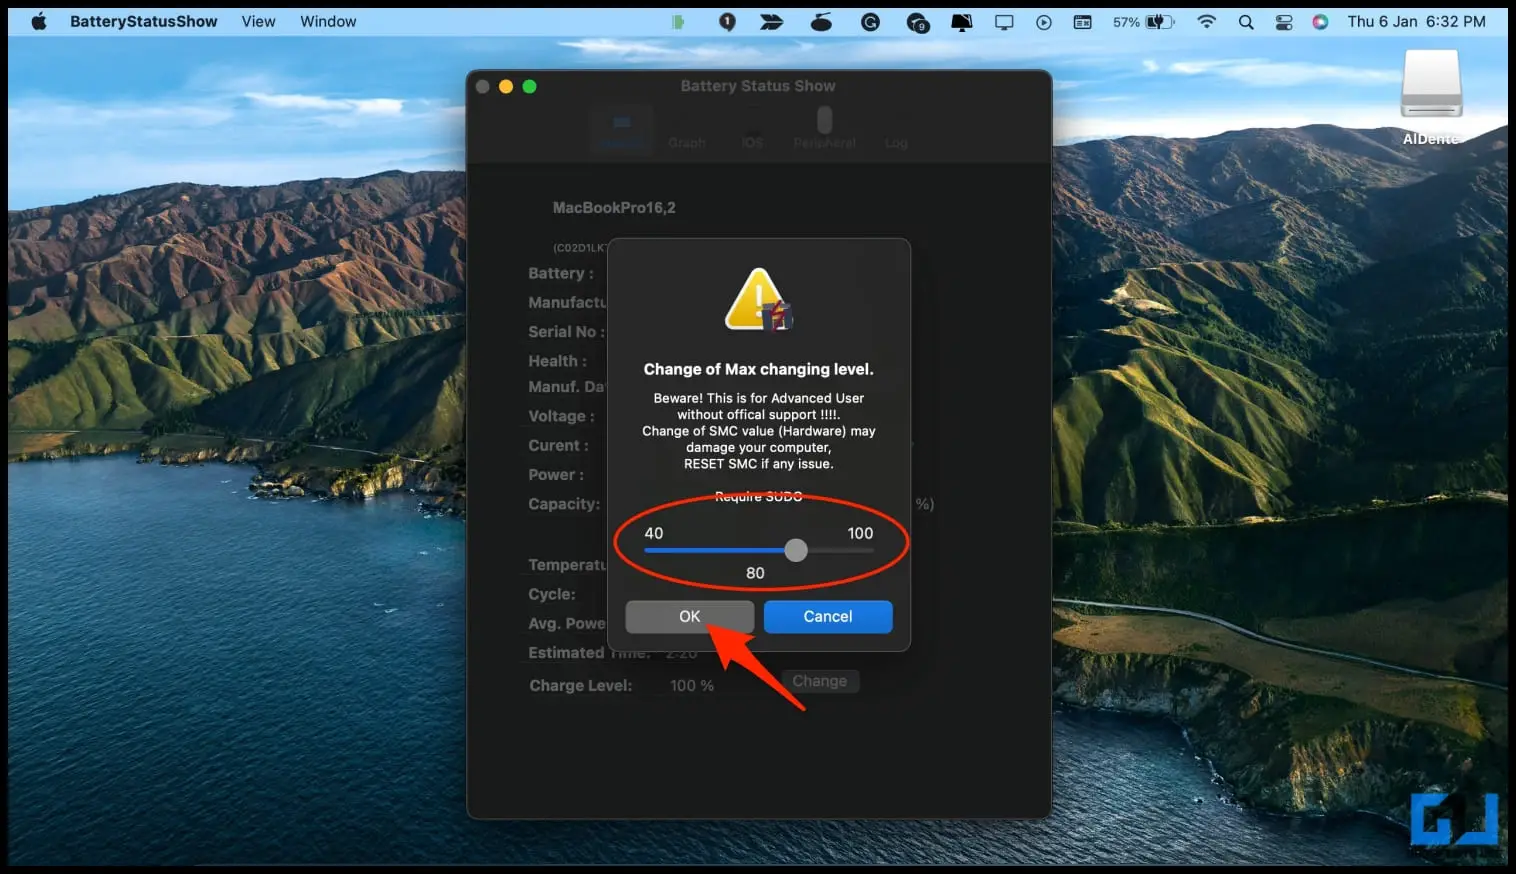1516x874 pixels.
Task: Click the RESET SMC if any issue text
Action: 758,464
